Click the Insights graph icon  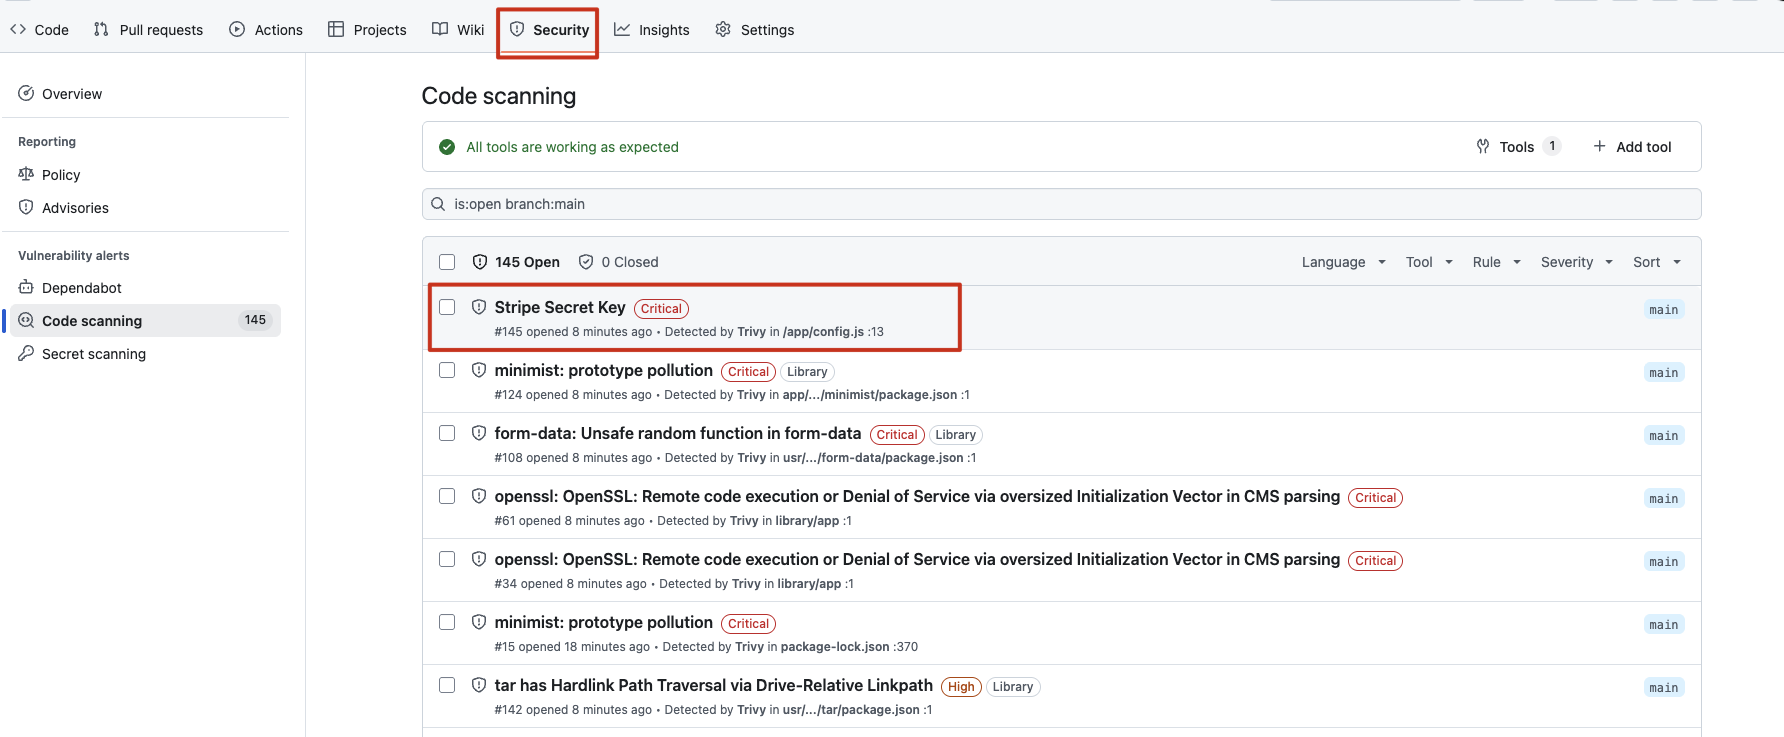click(622, 30)
